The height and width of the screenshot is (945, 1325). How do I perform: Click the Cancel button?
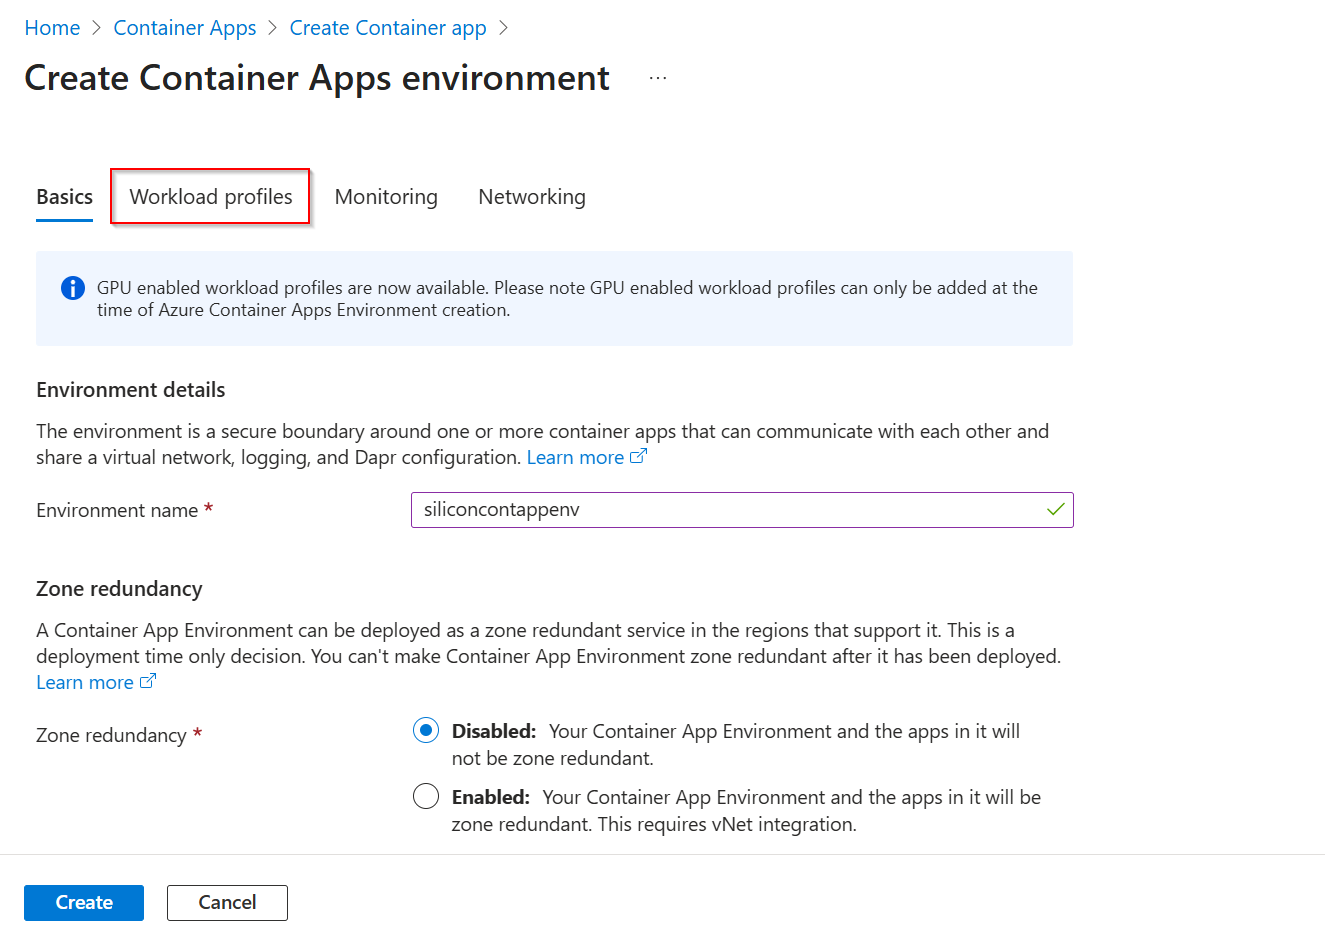[x=227, y=902]
